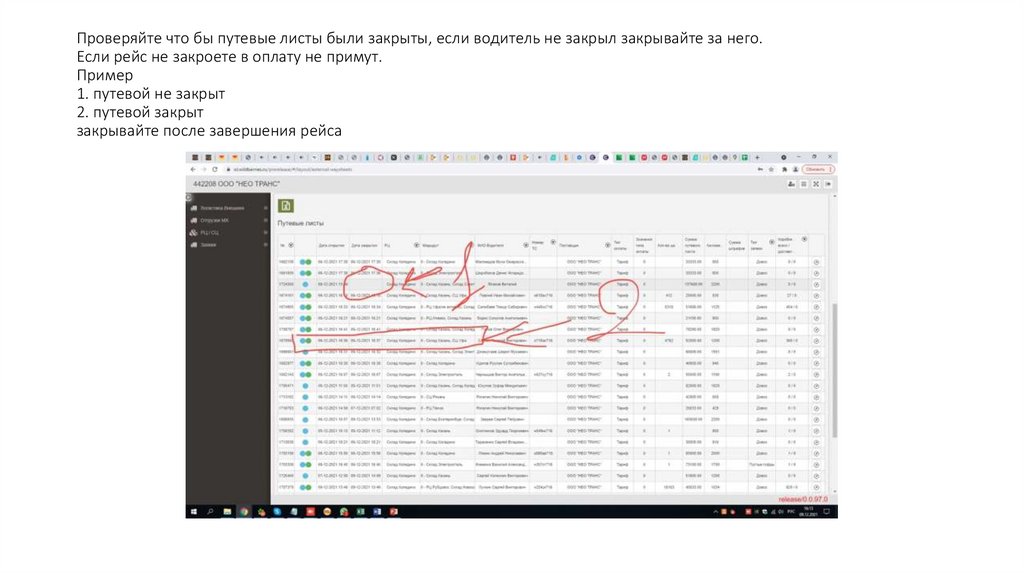
Task: Open Заявки in the sidebar
Action: point(208,245)
